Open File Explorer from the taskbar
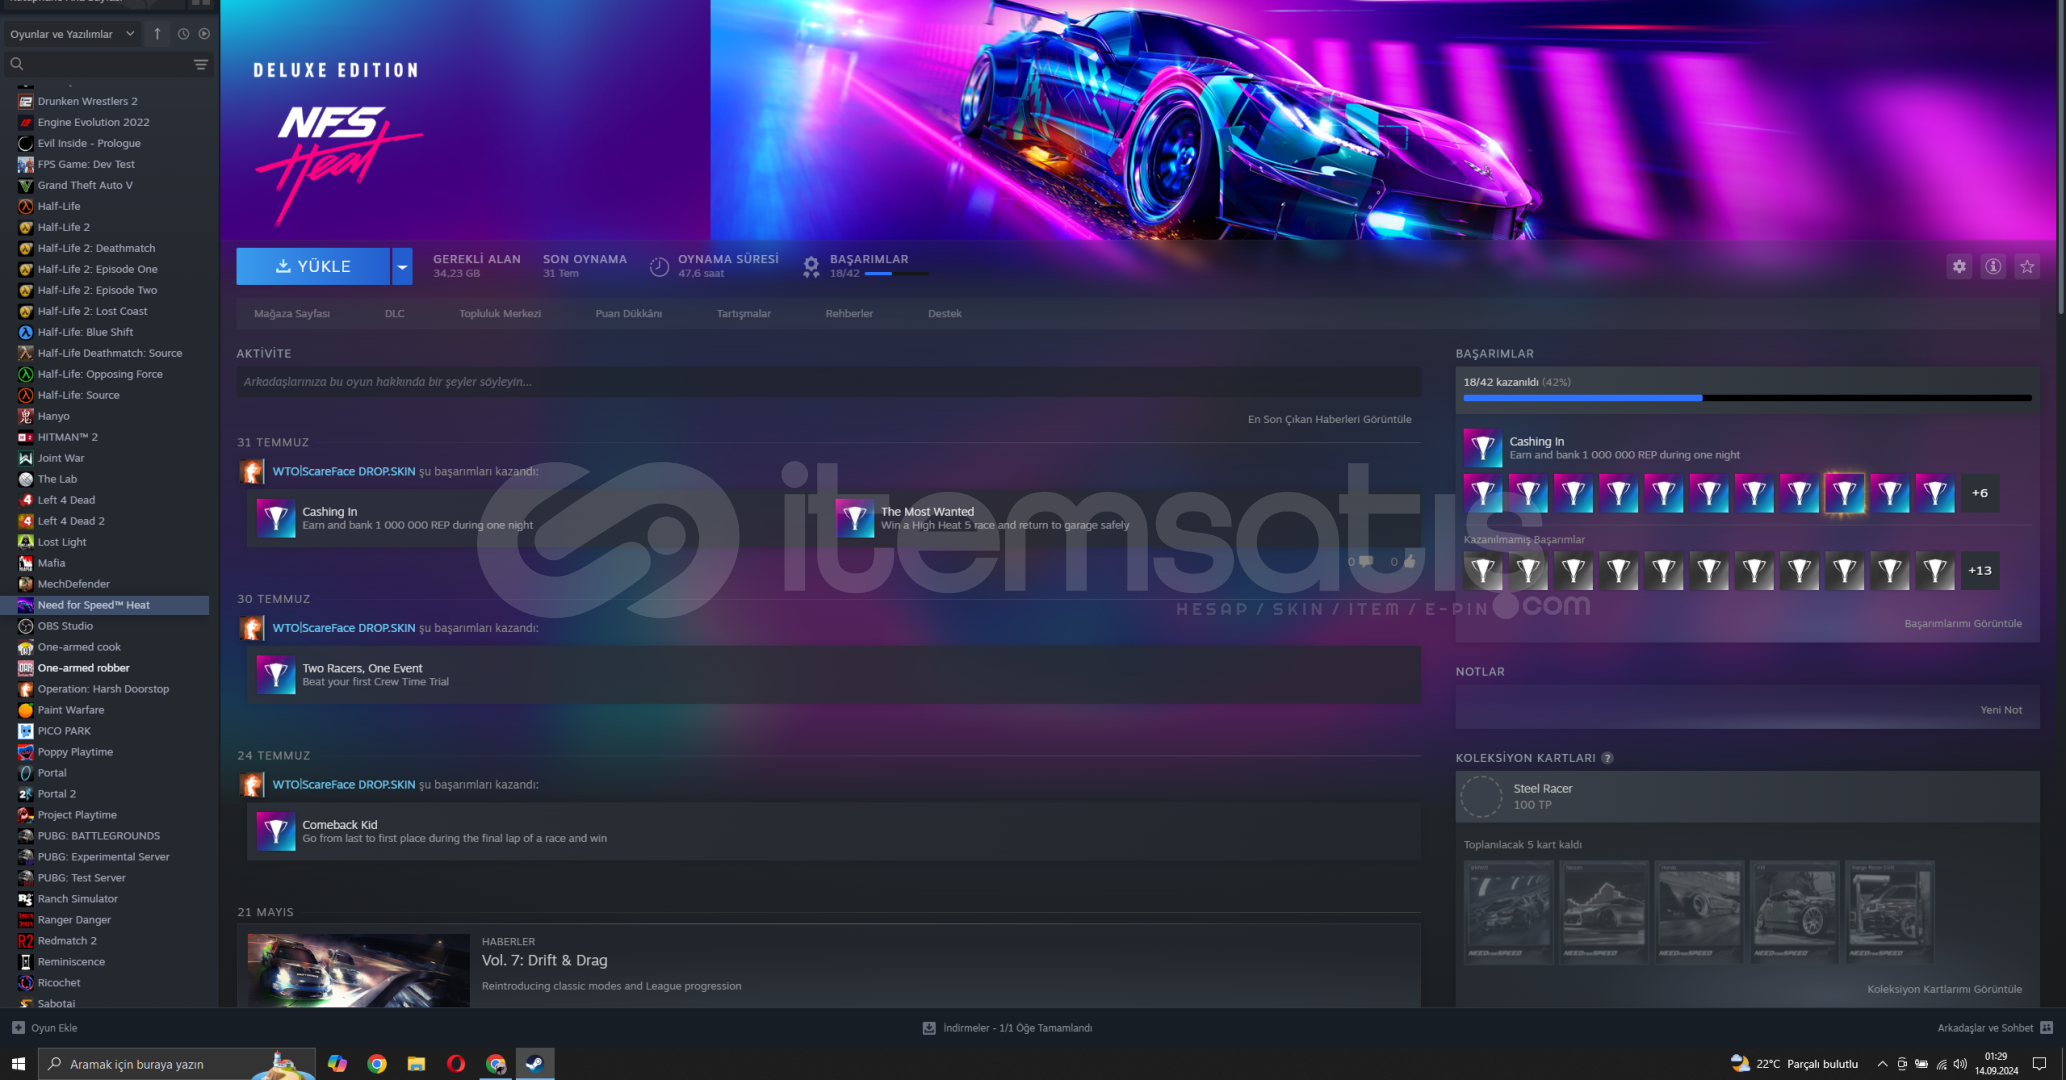The image size is (2066, 1080). coord(416,1064)
